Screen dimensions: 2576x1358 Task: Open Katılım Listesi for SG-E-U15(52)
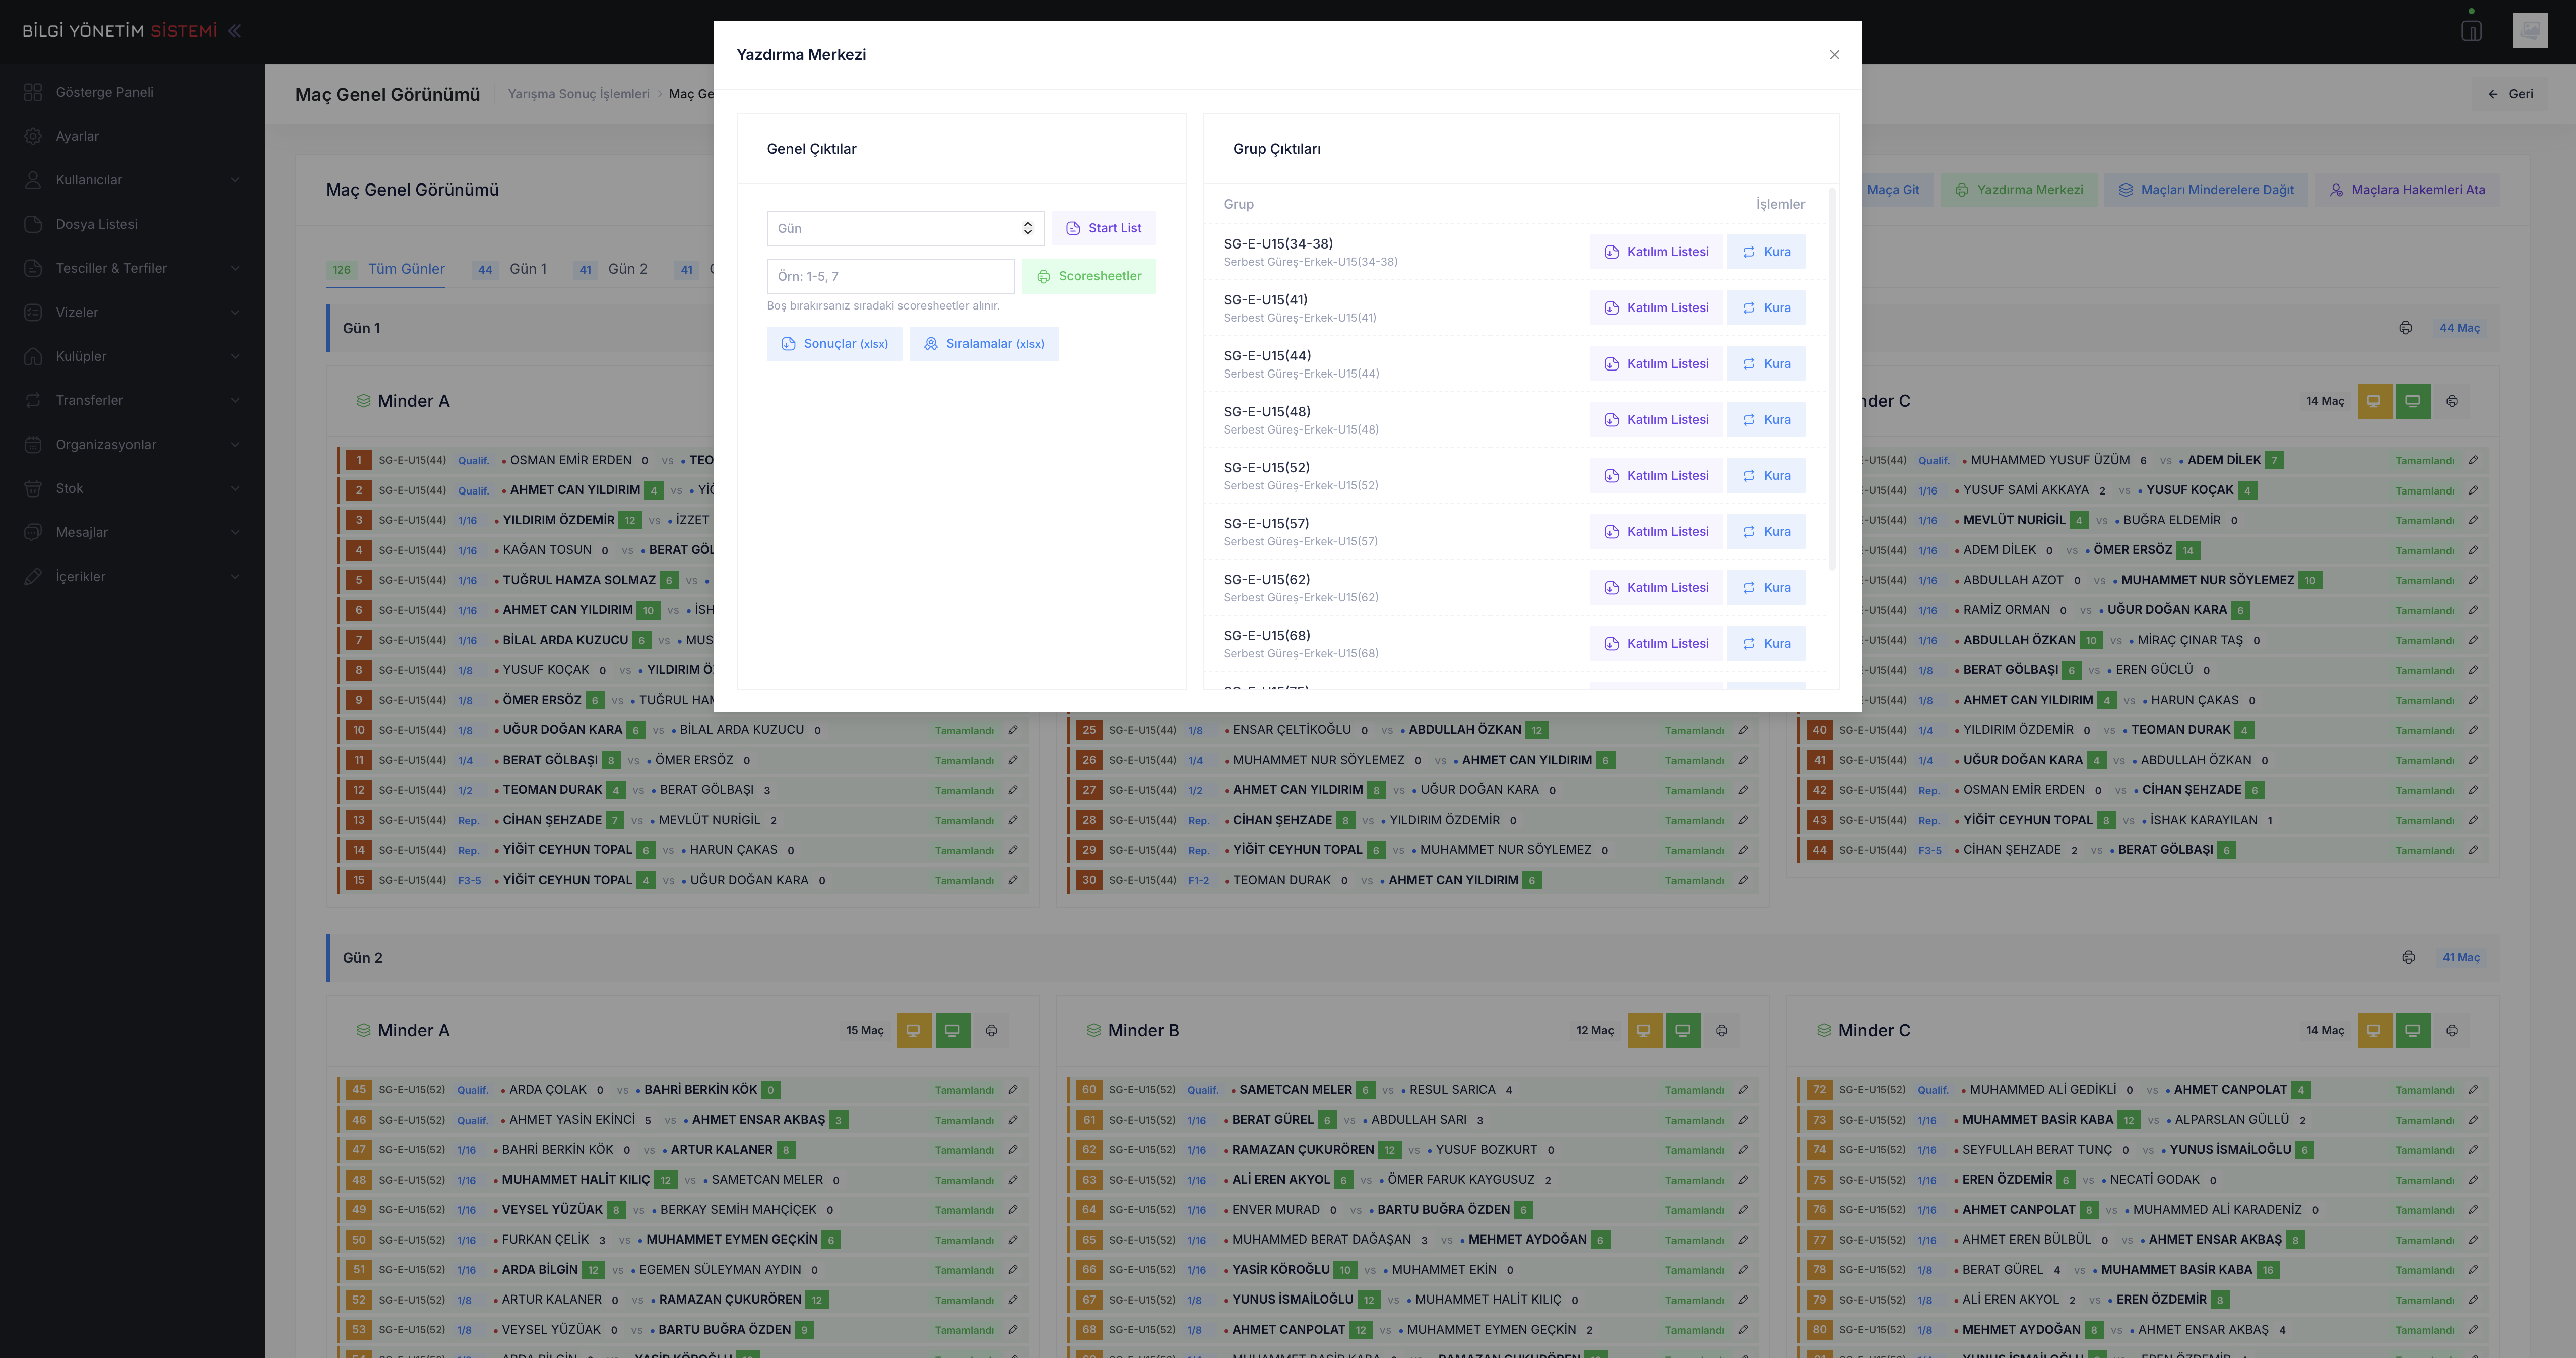pyautogui.click(x=1656, y=476)
